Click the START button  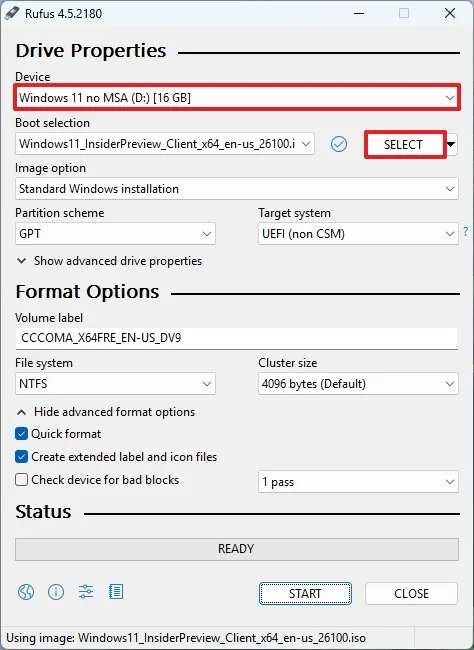point(305,594)
